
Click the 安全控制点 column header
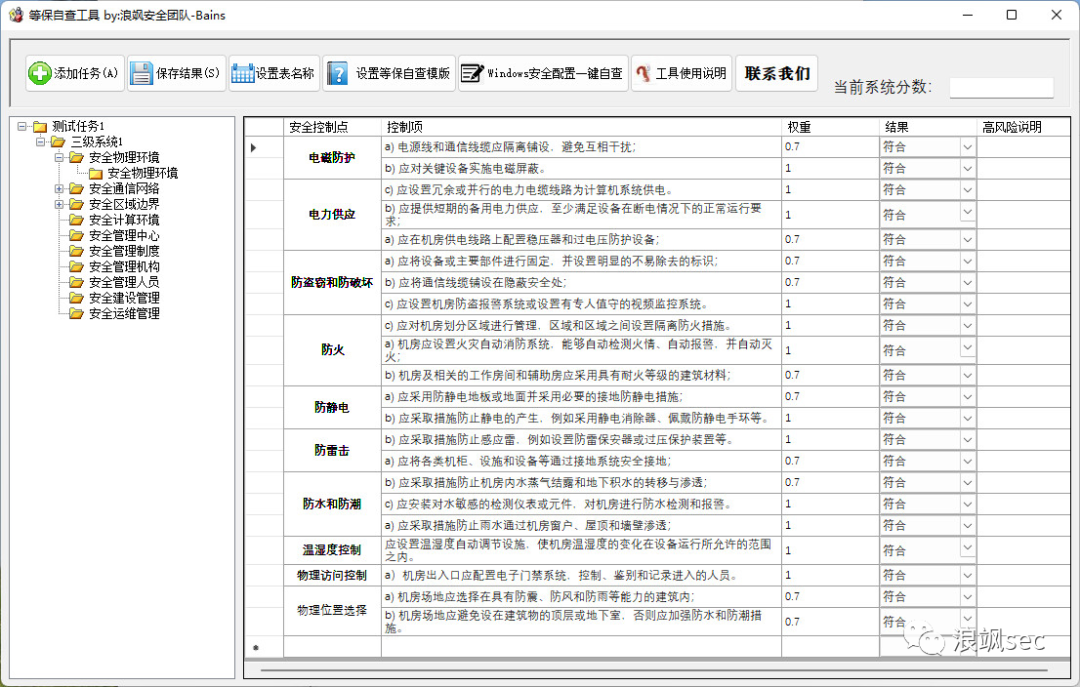(333, 127)
